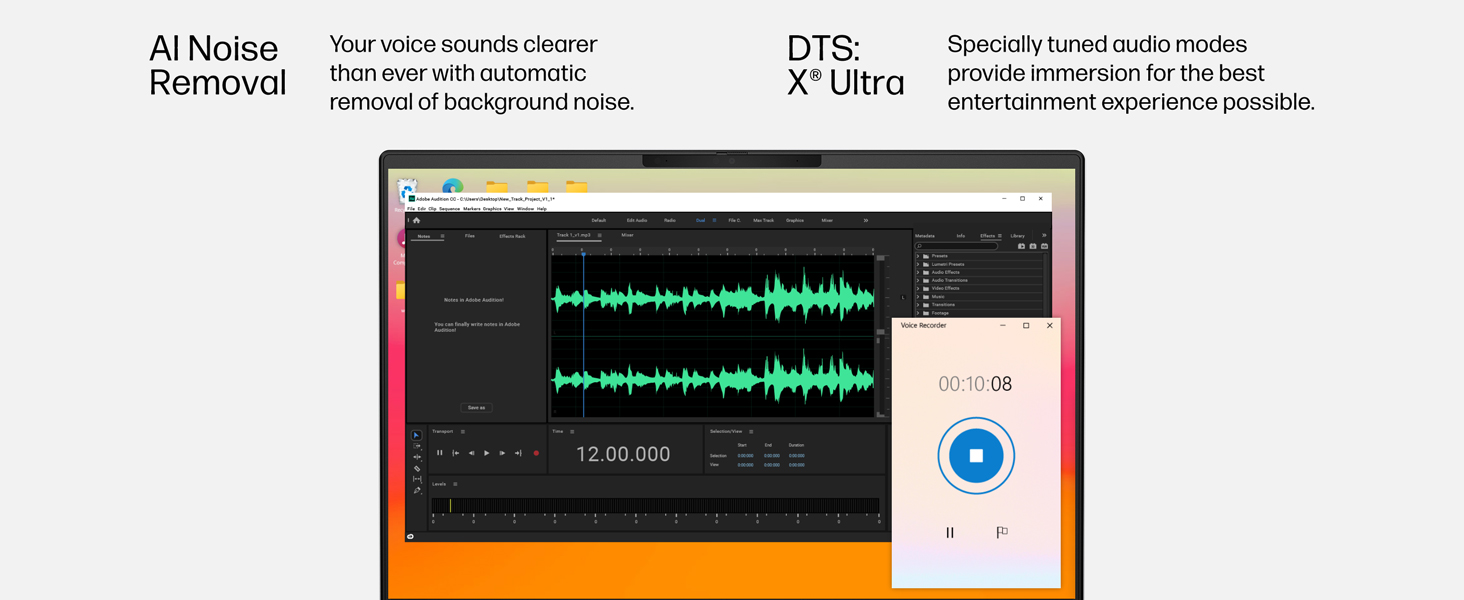Screen dimensions: 1464x600
Task: Pause the recording in Voice Recorder
Action: pyautogui.click(x=949, y=532)
